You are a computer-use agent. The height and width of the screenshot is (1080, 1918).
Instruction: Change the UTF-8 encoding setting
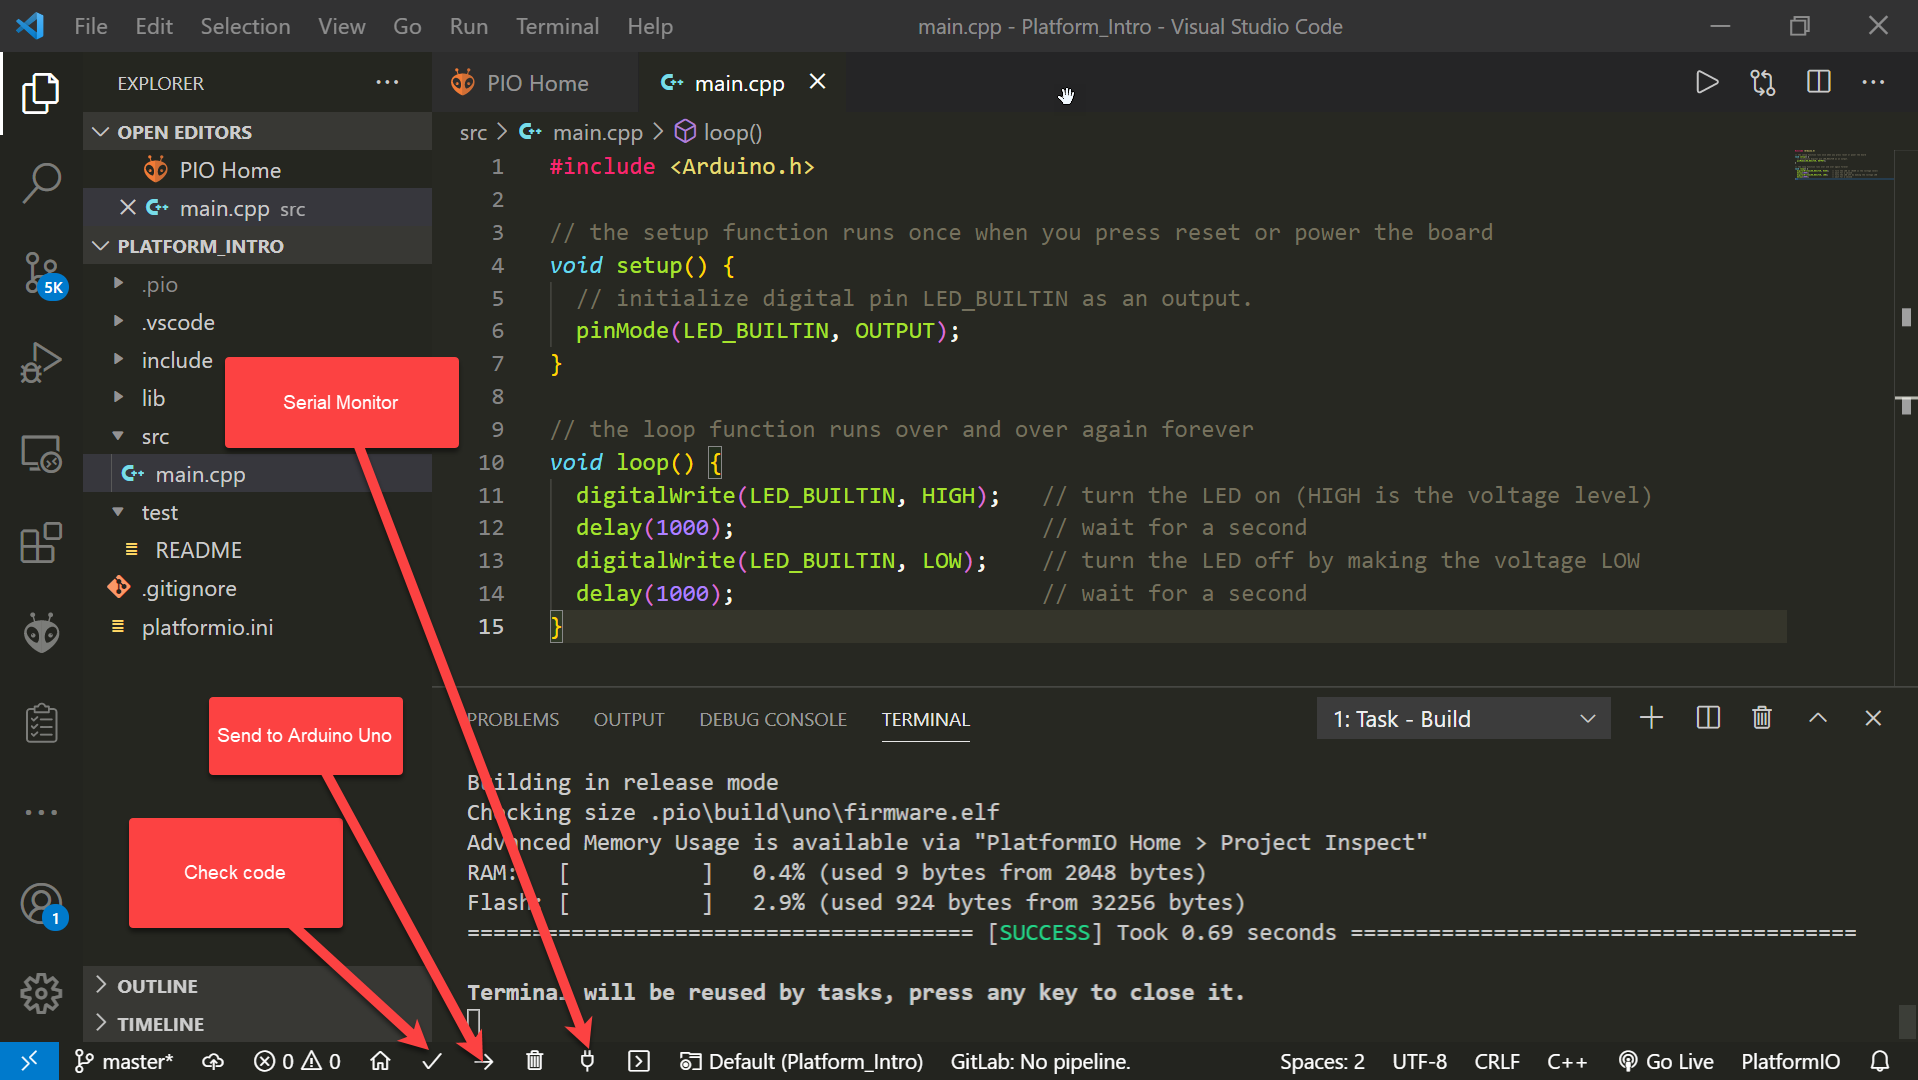tap(1419, 1061)
